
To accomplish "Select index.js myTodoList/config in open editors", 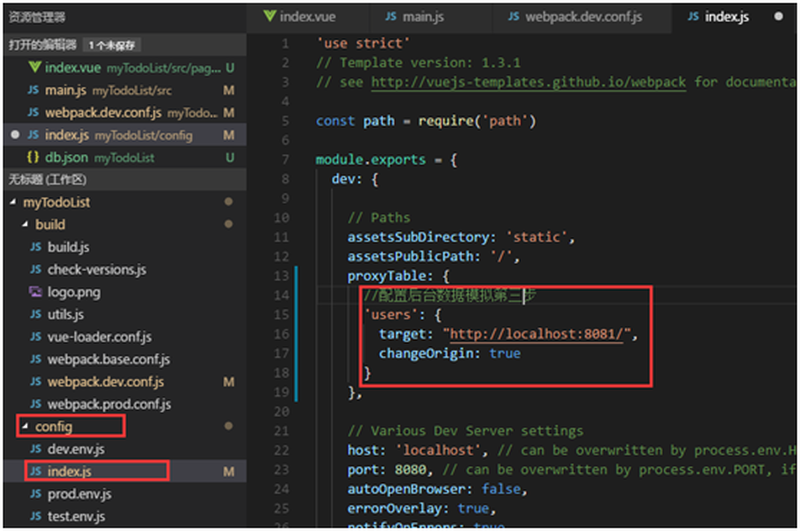I will [x=125, y=135].
